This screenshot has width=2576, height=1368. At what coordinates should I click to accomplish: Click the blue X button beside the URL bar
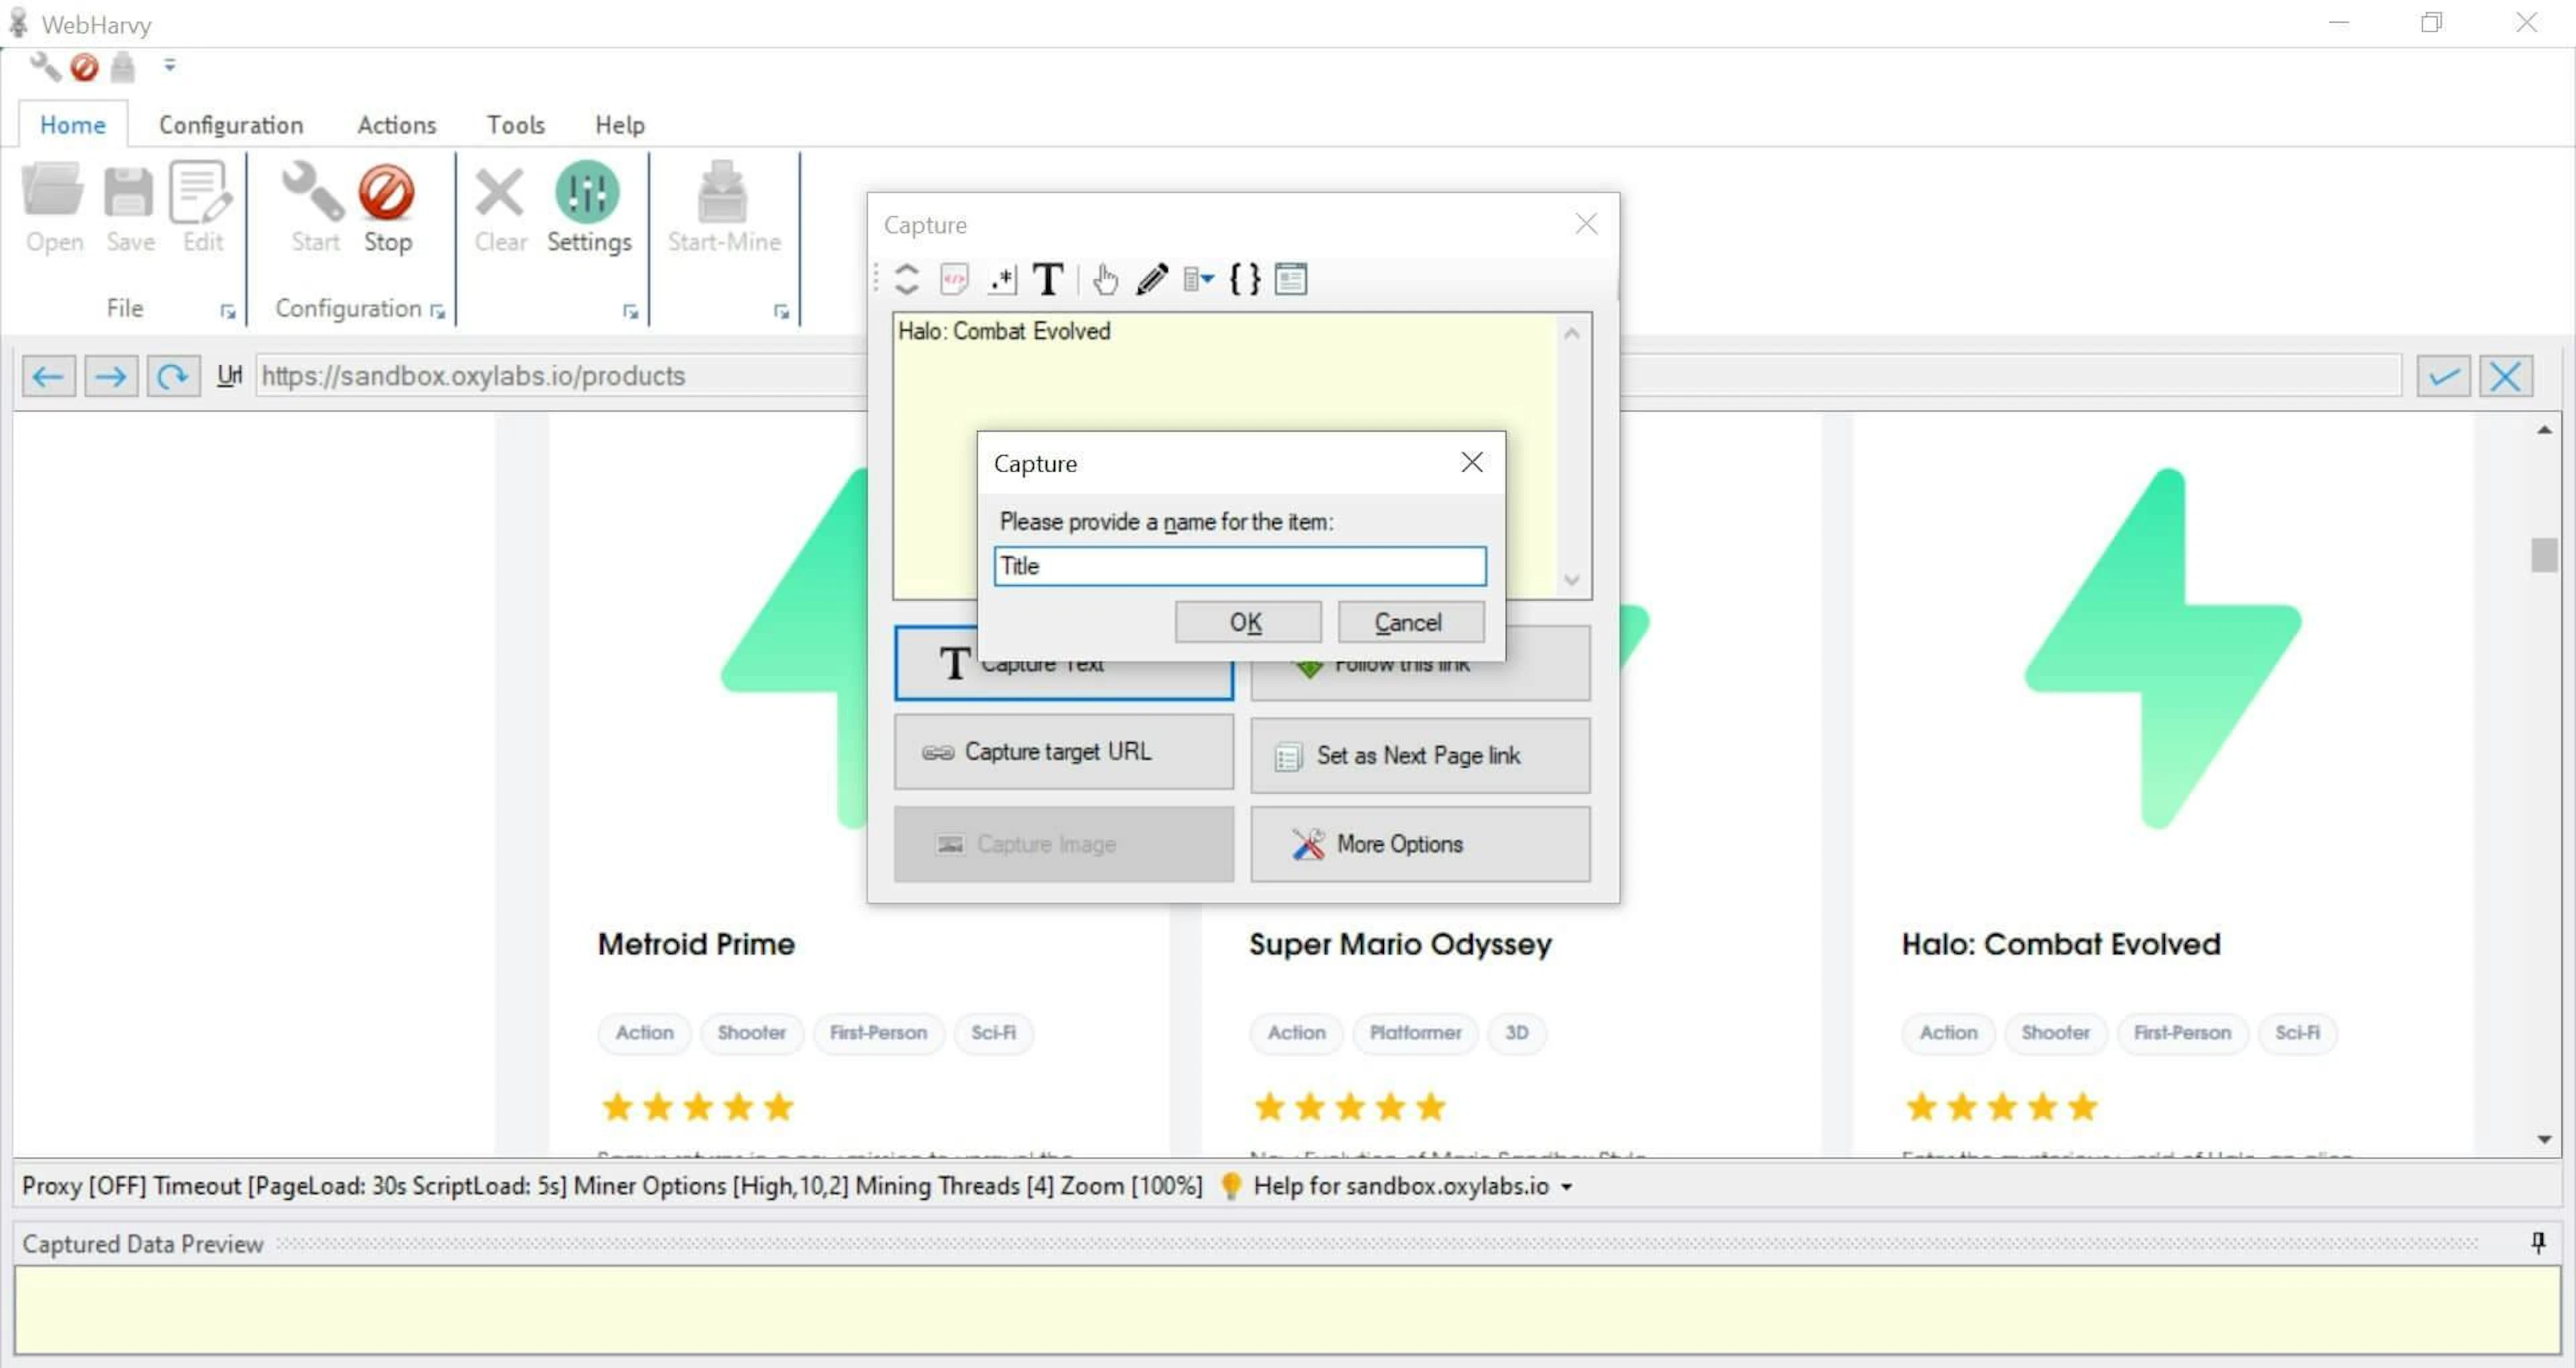pos(2505,376)
